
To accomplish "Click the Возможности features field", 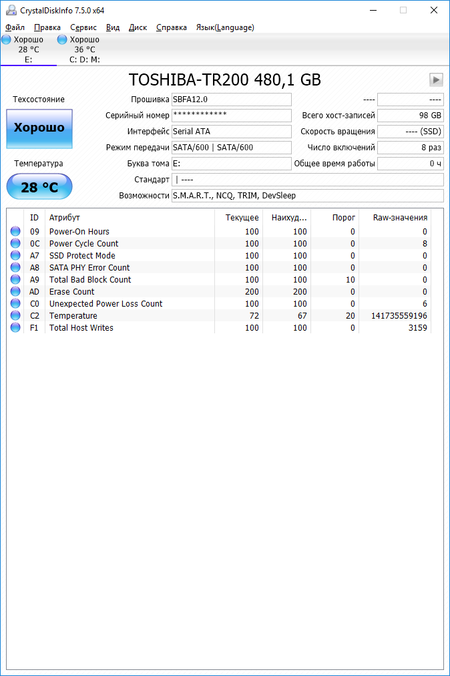I will pyautogui.click(x=307, y=196).
